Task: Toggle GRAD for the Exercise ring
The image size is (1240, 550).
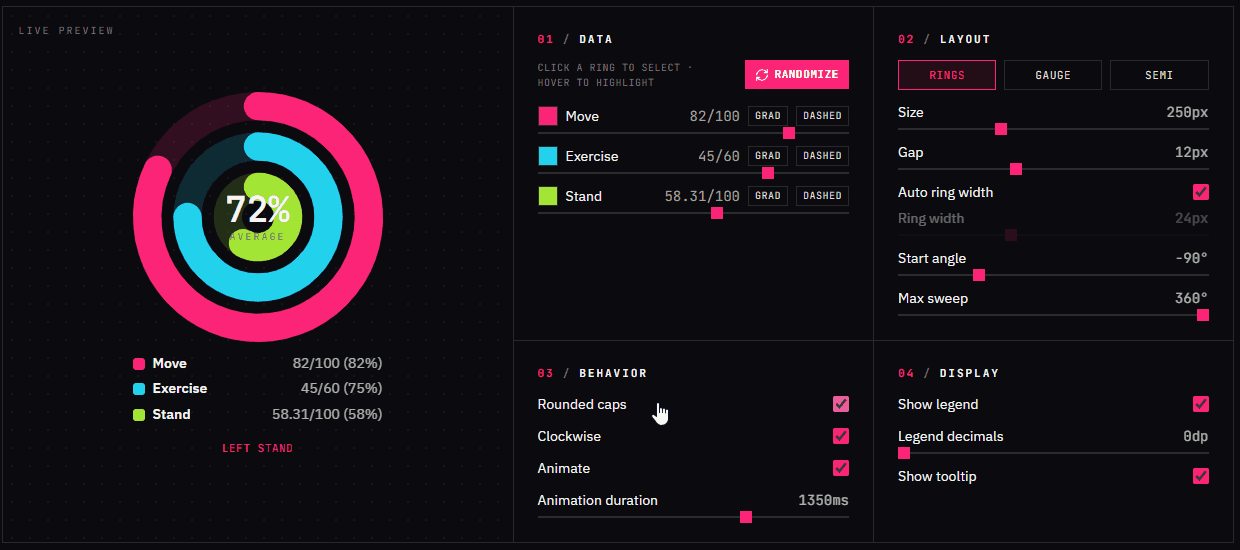Action: 768,156
